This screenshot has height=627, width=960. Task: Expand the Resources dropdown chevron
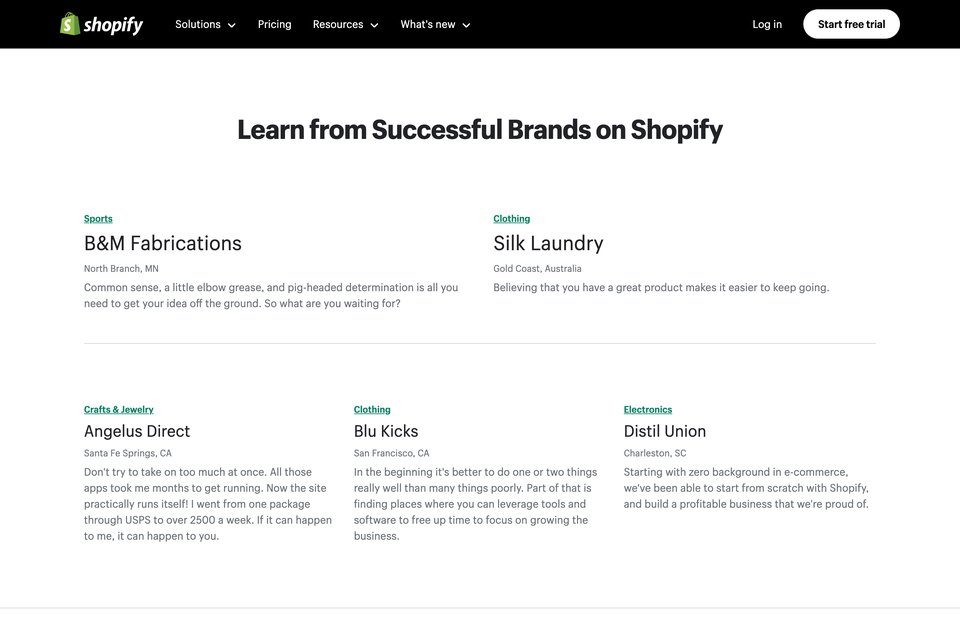pyautogui.click(x=374, y=25)
